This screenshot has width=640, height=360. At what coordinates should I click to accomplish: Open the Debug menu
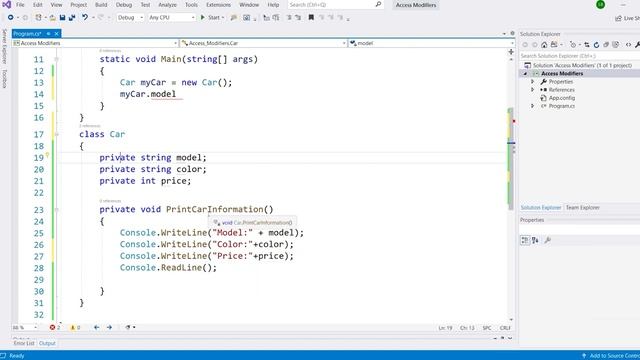pos(124,5)
